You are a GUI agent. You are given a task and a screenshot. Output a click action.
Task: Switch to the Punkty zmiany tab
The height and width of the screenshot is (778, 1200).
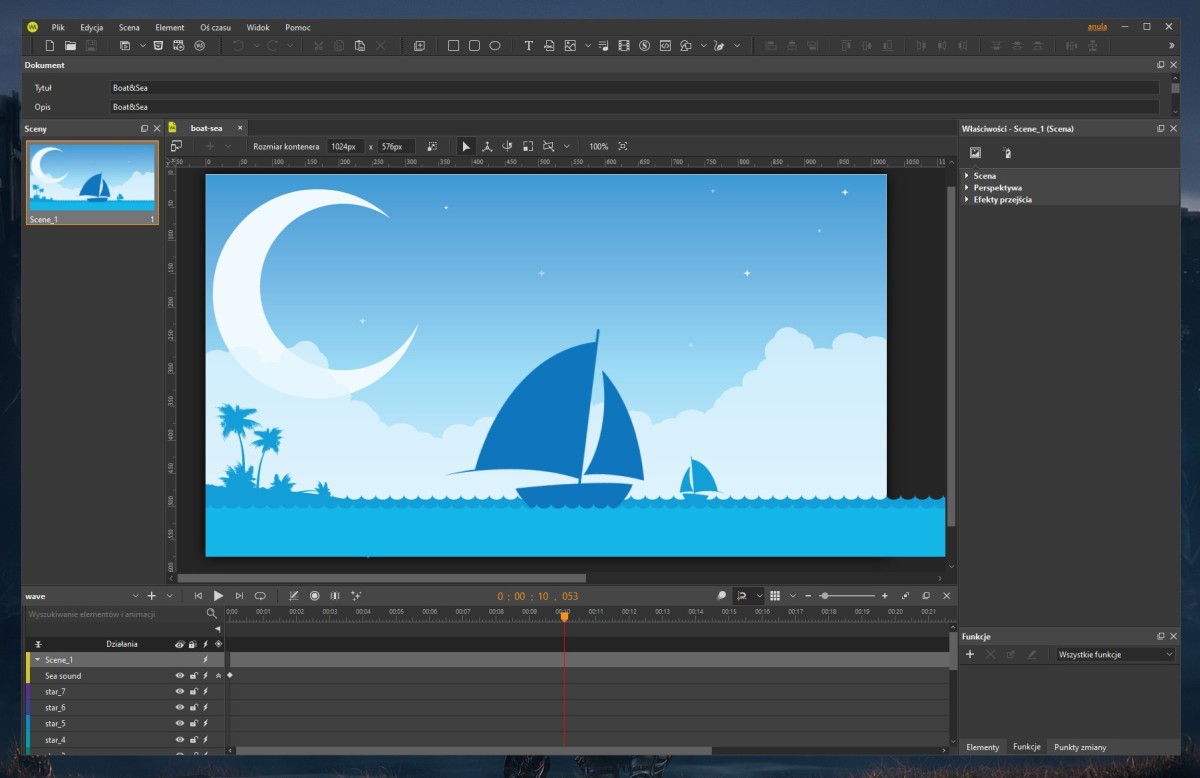(1080, 747)
